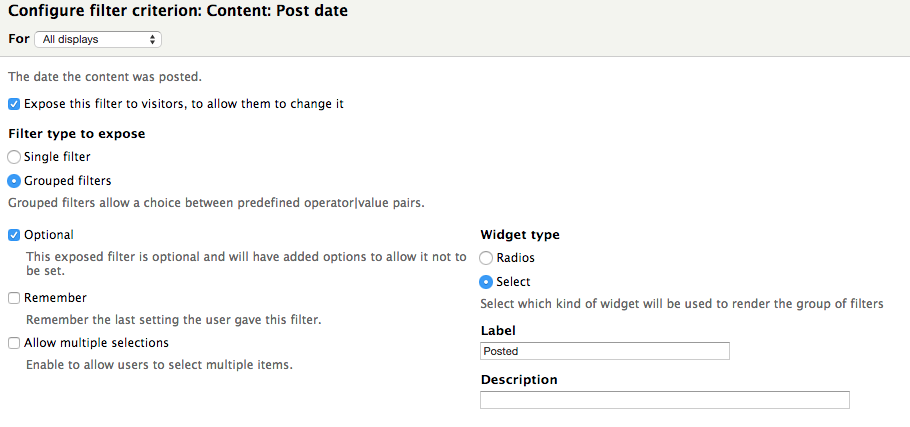
Task: Focus the empty Description text field
Action: pos(664,400)
